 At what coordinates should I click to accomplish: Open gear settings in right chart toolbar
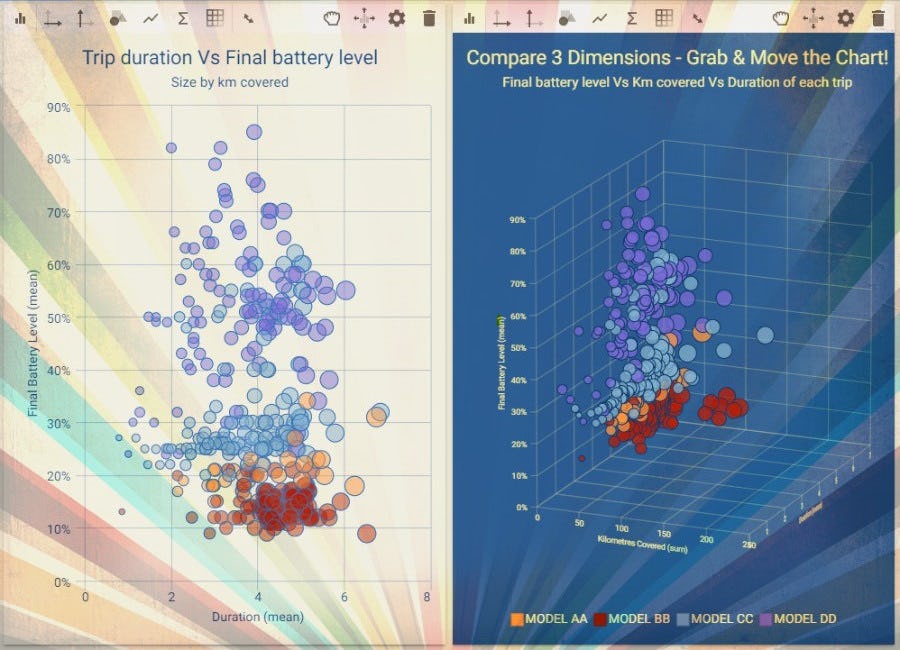845,18
